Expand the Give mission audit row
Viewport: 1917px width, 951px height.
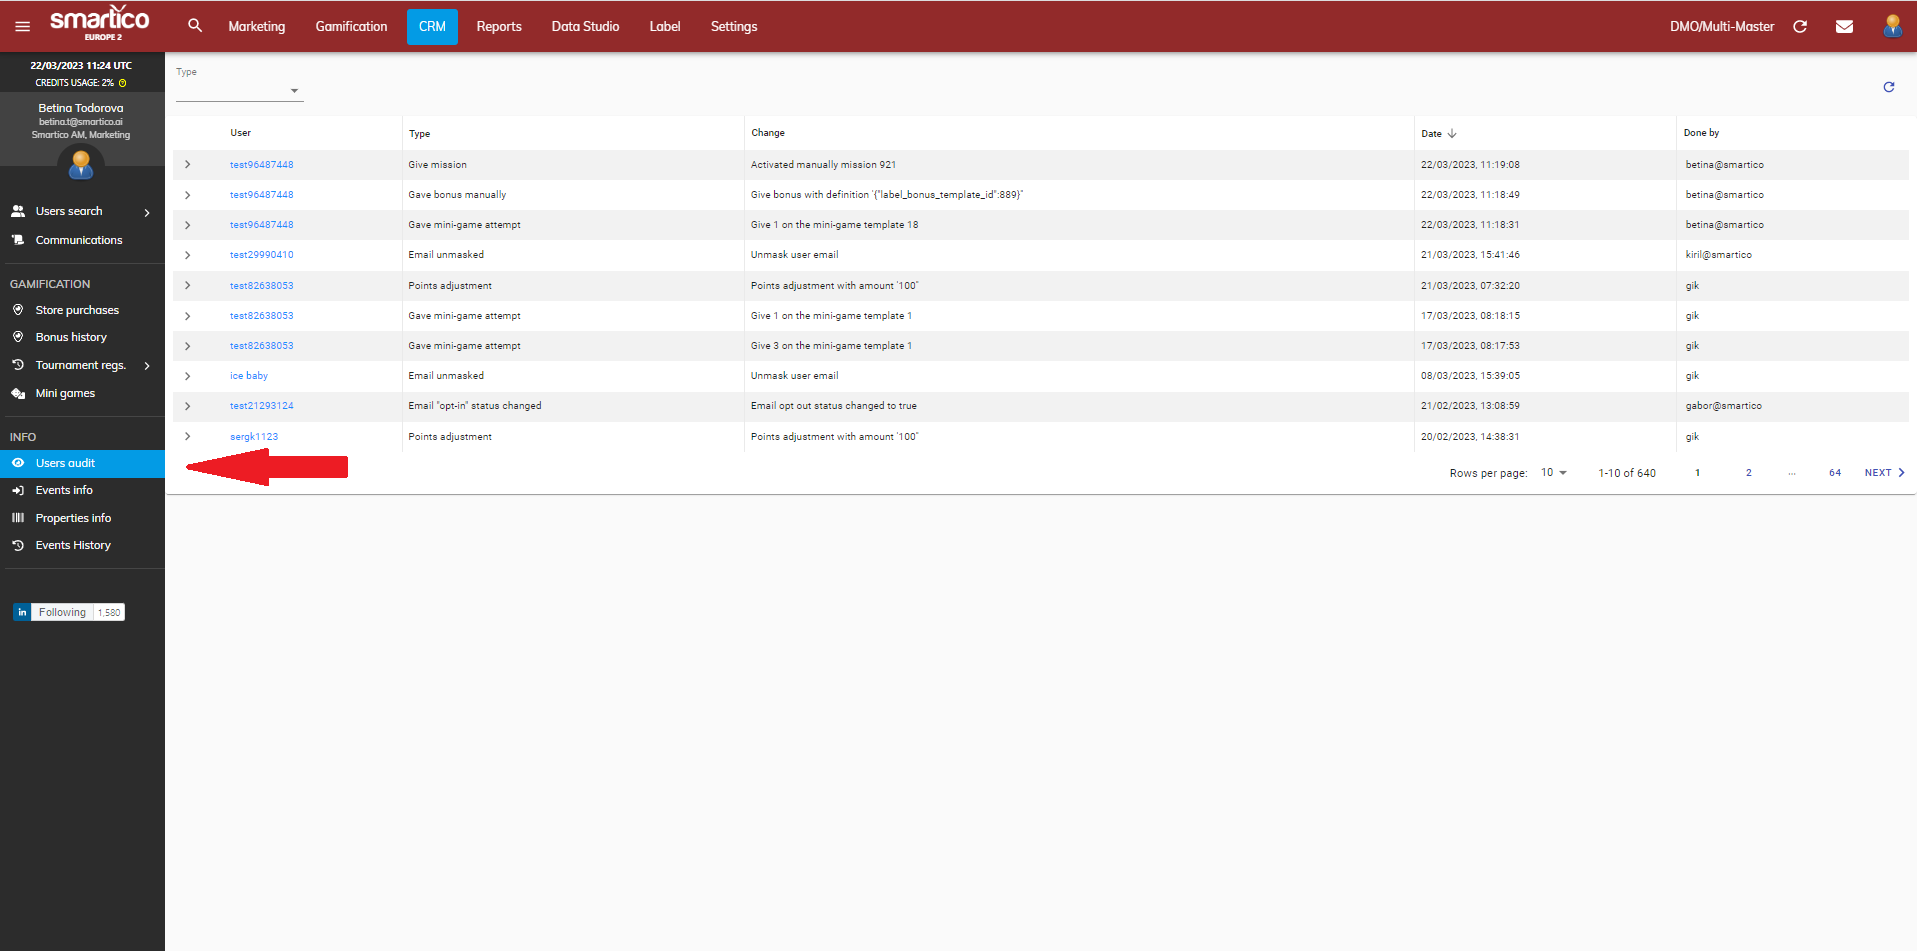[x=187, y=165]
